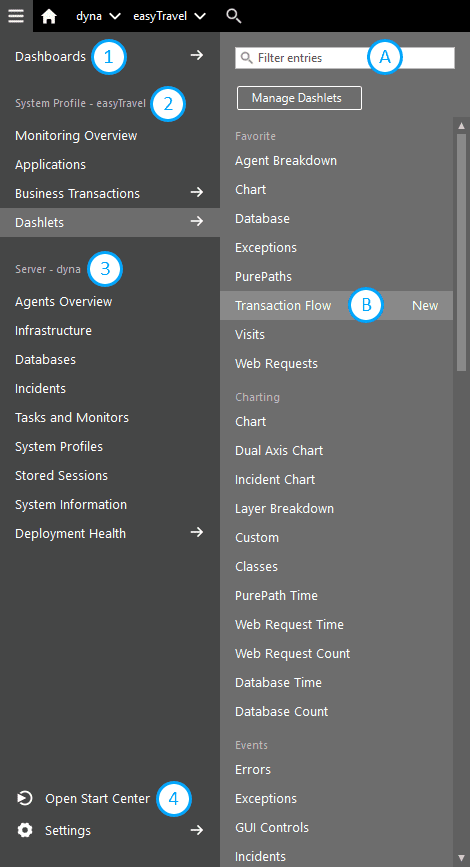Open Tasks and Monitors
Viewport: 470px width, 867px height.
click(72, 417)
